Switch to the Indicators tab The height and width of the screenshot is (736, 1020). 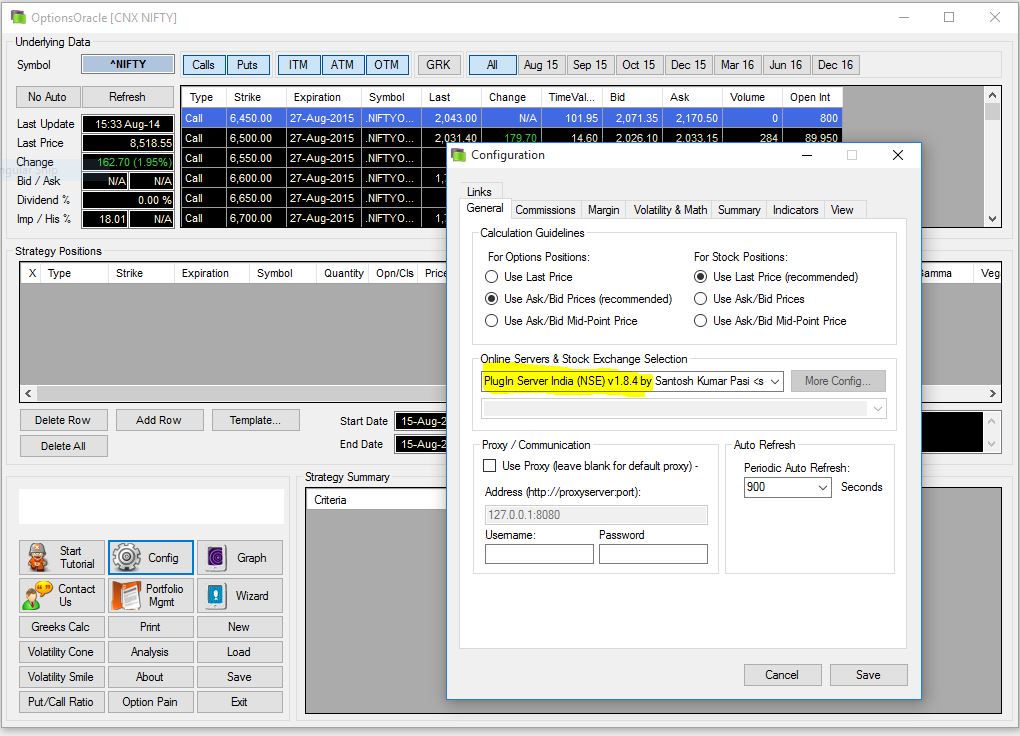click(796, 210)
